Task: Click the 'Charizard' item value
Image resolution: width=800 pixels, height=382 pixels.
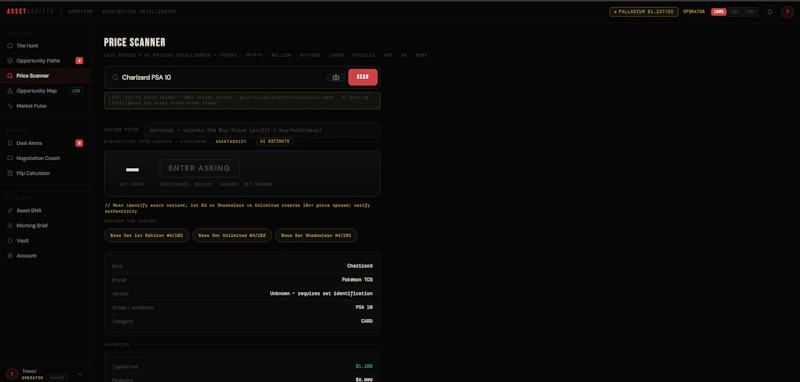Action: tap(360, 266)
